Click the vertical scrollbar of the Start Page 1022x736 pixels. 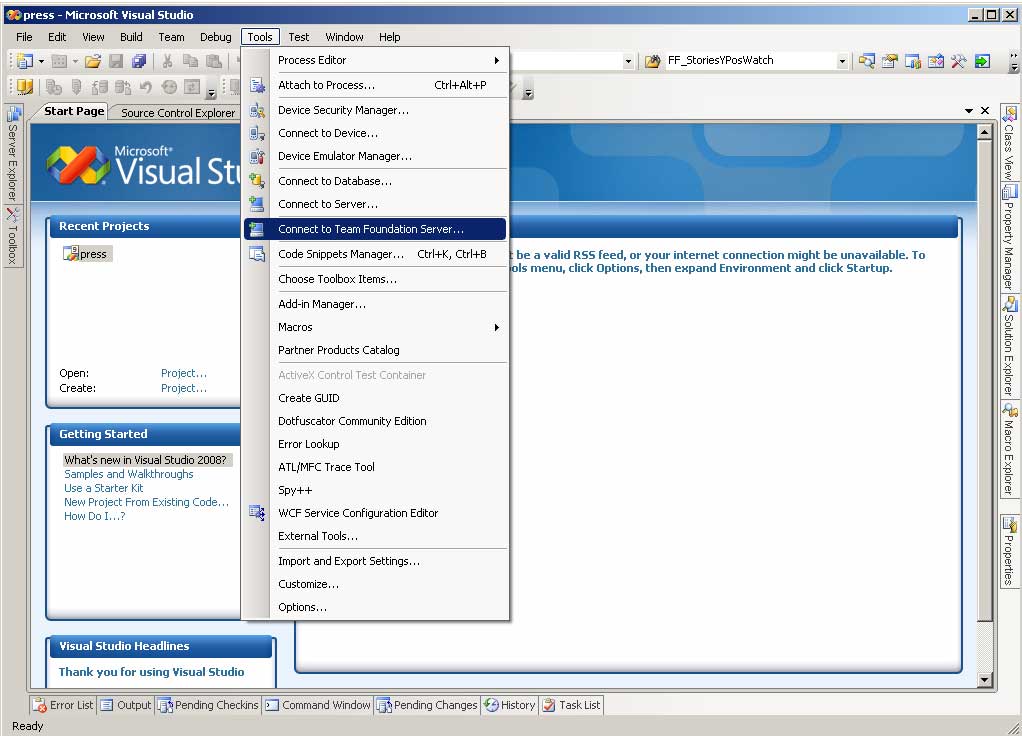click(986, 400)
